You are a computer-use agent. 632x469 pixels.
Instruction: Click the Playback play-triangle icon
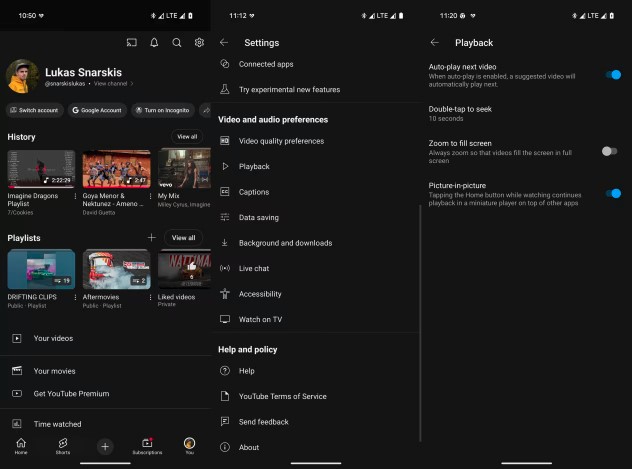(x=225, y=166)
